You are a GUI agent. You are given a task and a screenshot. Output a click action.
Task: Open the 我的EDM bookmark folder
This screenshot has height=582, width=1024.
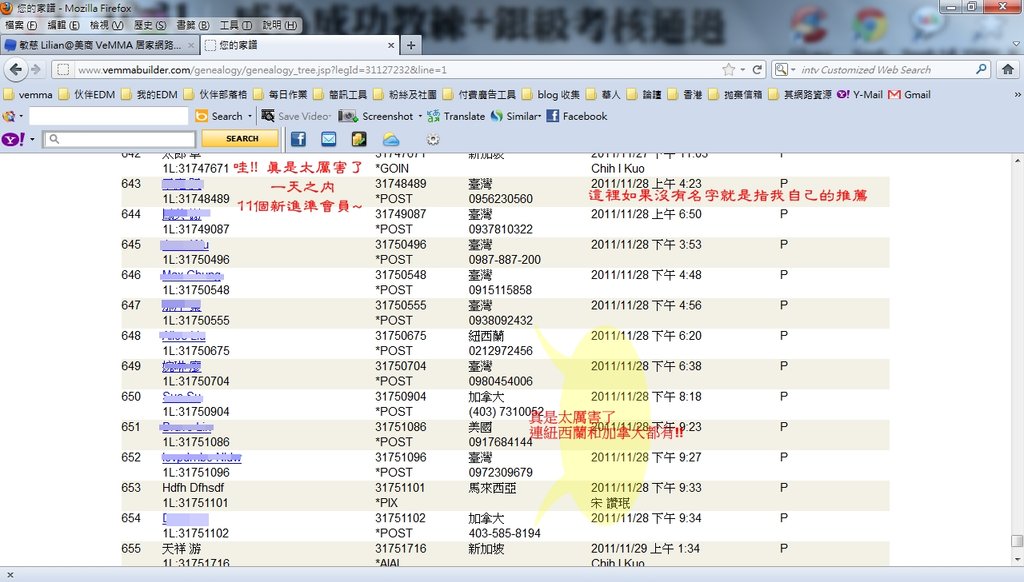pyautogui.click(x=150, y=95)
